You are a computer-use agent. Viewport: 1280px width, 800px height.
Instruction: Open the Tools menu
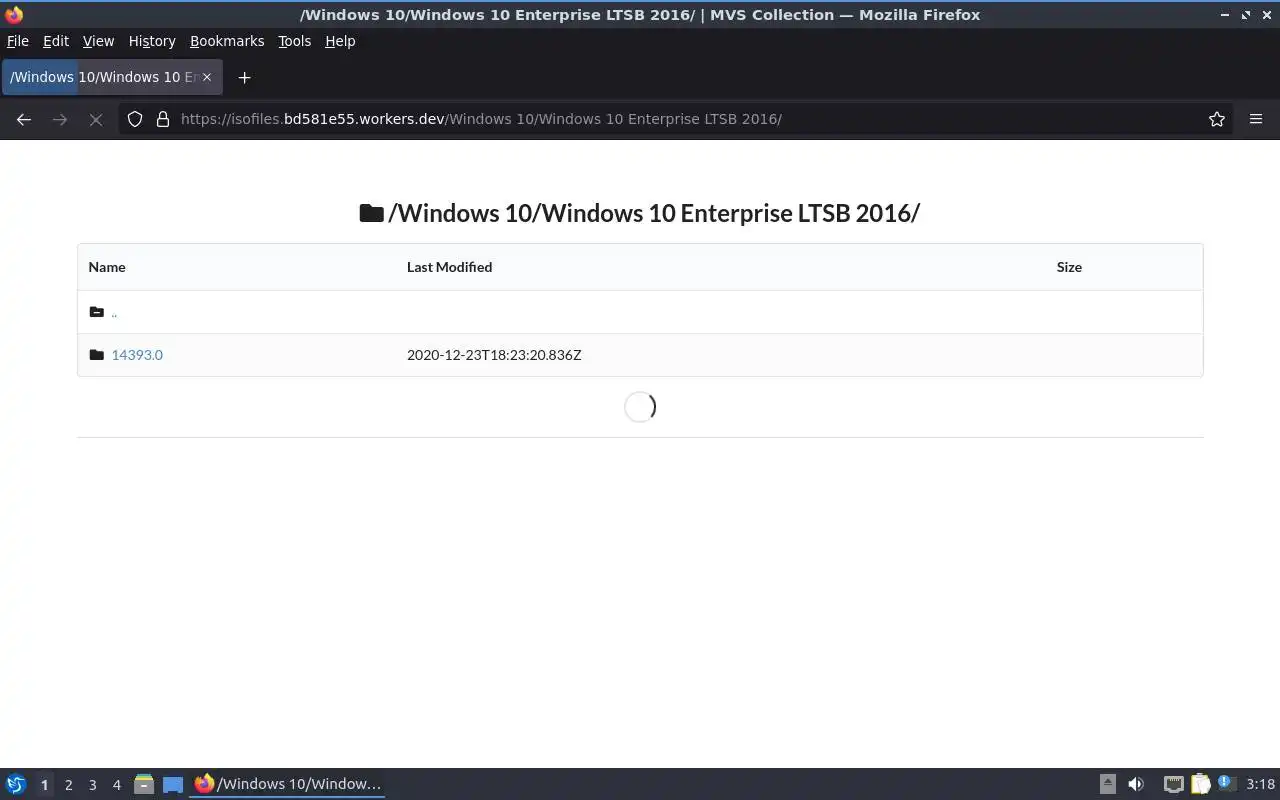[x=295, y=41]
